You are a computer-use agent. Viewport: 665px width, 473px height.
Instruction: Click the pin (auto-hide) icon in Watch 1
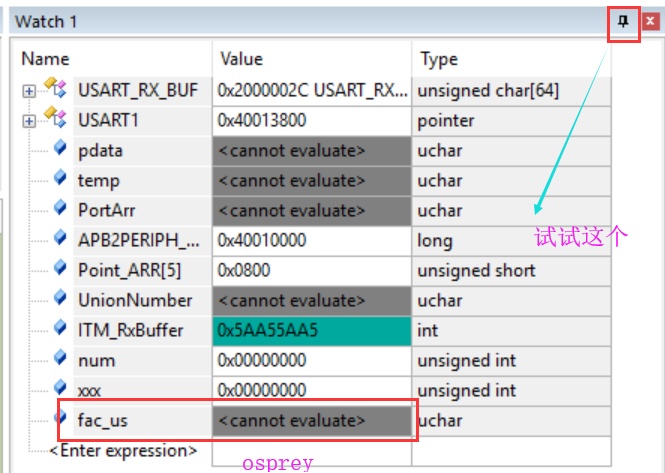click(x=623, y=21)
